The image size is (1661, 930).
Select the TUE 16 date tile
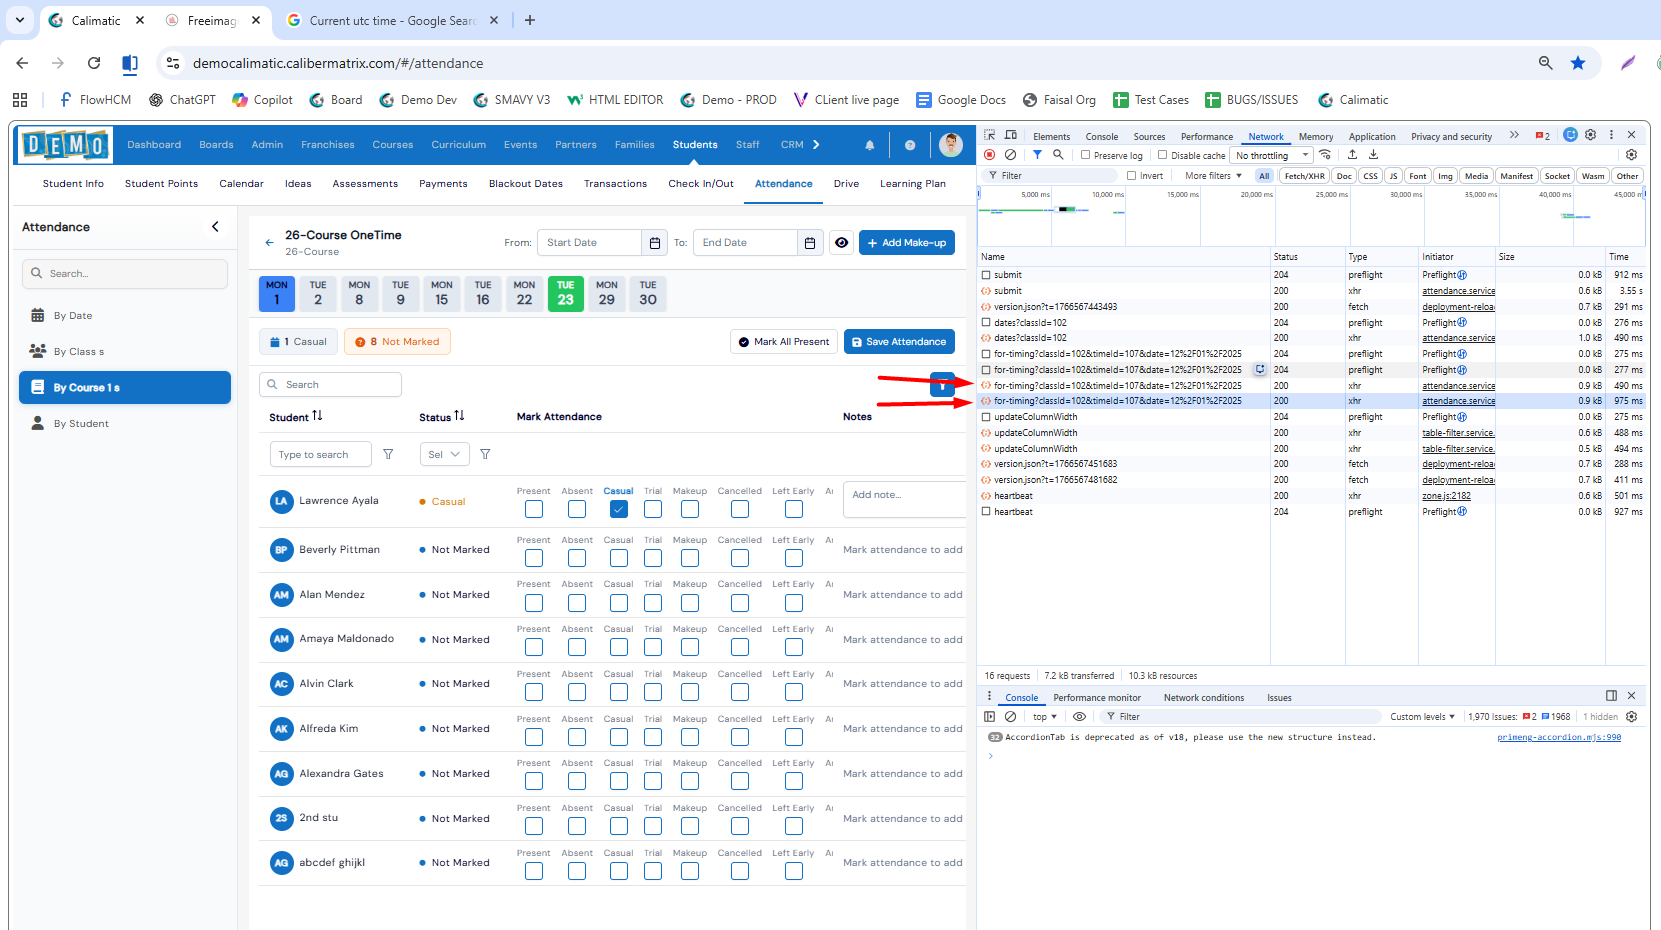pyautogui.click(x=483, y=293)
